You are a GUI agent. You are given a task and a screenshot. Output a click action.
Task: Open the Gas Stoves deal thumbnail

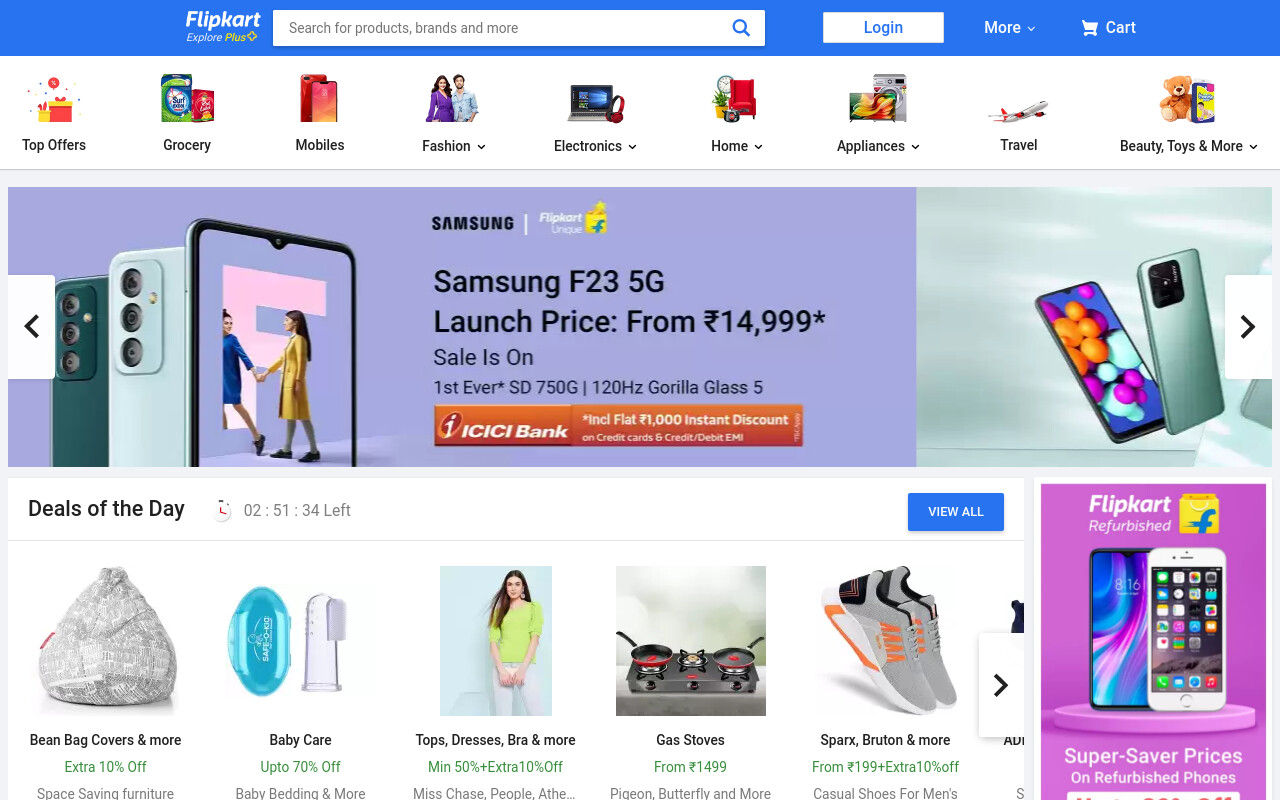click(691, 641)
